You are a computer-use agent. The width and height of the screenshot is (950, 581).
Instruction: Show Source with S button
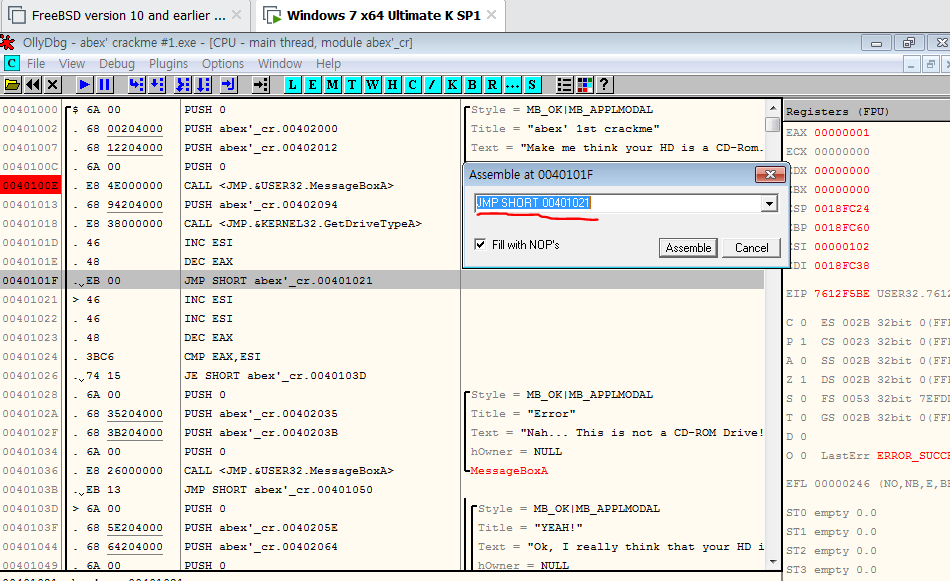(532, 85)
